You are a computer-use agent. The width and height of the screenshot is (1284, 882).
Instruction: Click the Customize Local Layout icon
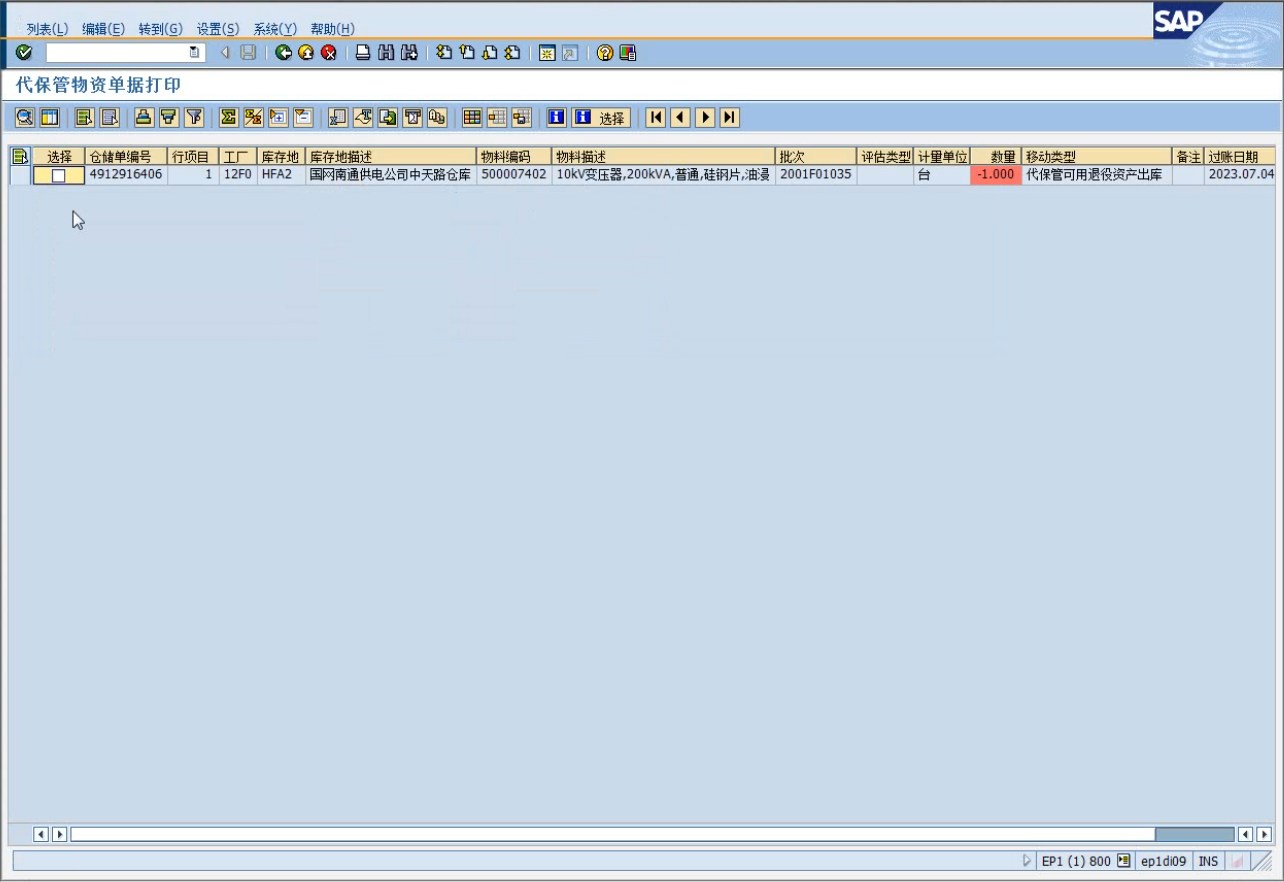(628, 53)
